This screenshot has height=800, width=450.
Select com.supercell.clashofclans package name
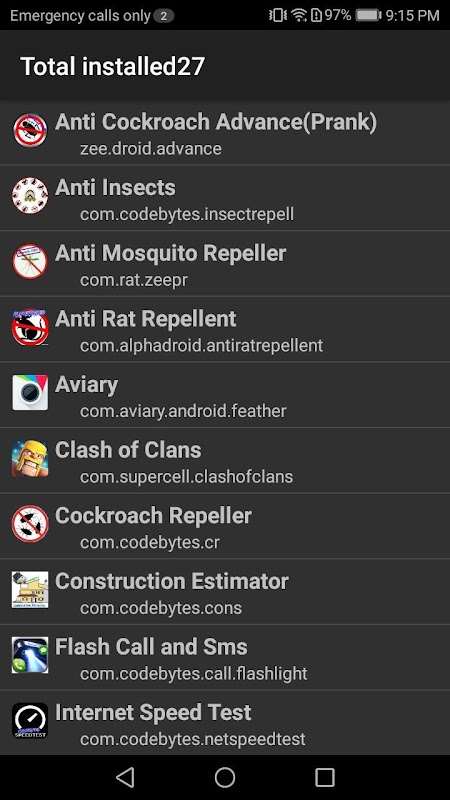186,477
